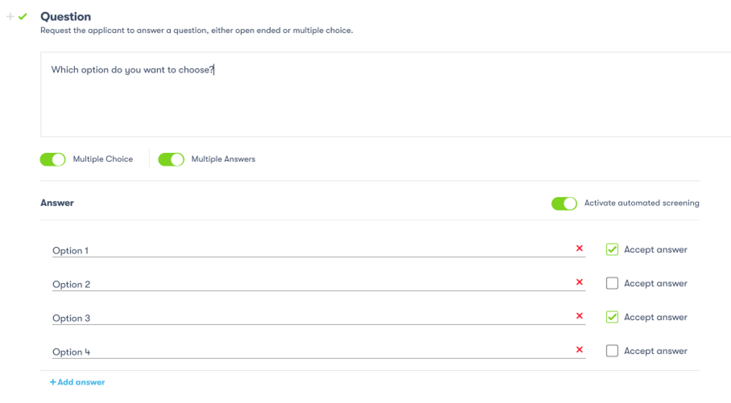Uncheck Accept answer for Option 1
The image size is (731, 403).
[612, 249]
